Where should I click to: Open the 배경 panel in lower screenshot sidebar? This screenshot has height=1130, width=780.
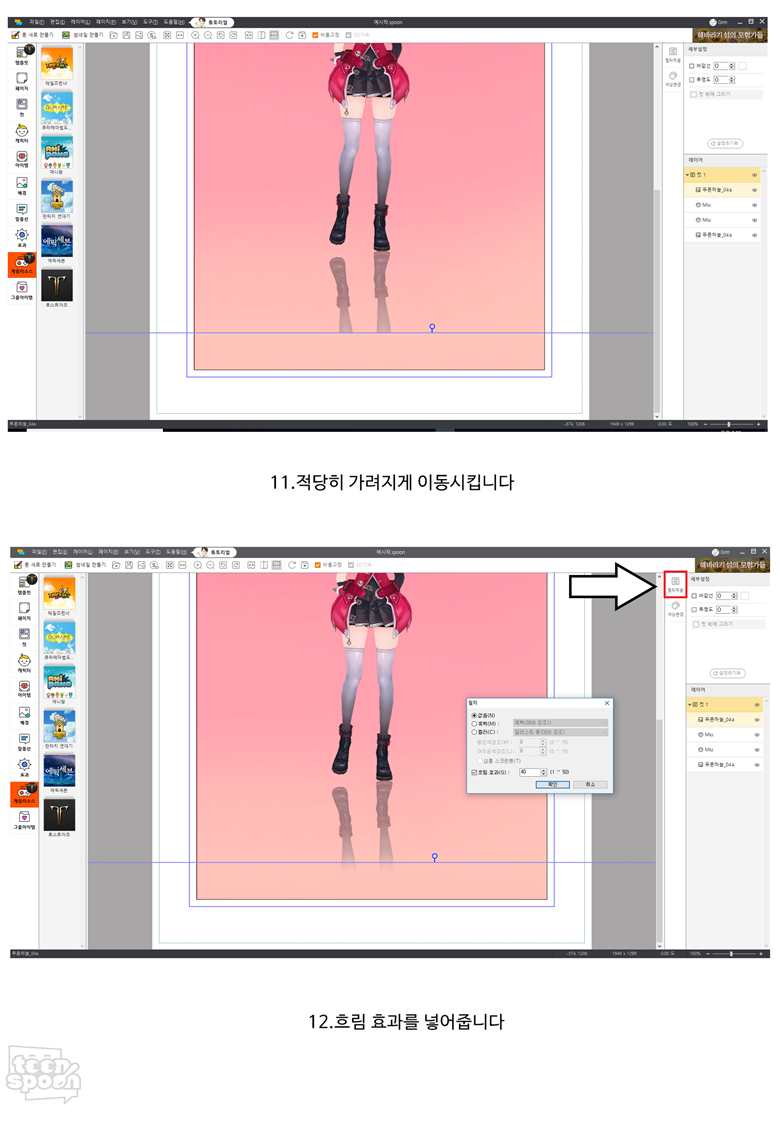click(x=24, y=715)
